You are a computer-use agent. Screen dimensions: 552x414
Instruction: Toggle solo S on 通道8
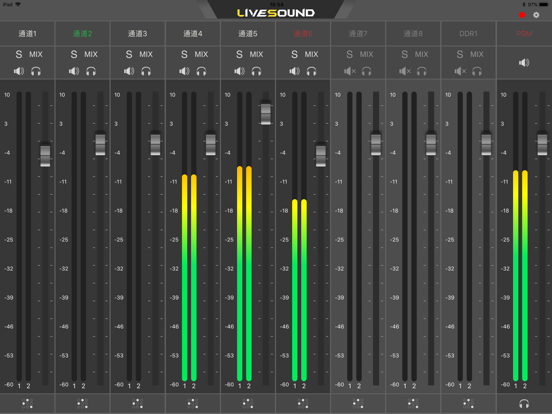pos(404,54)
